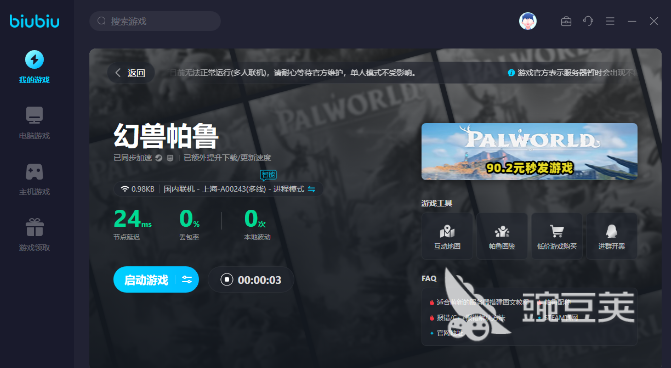Go back with the 返回 button
This screenshot has width=671, height=368.
click(131, 73)
